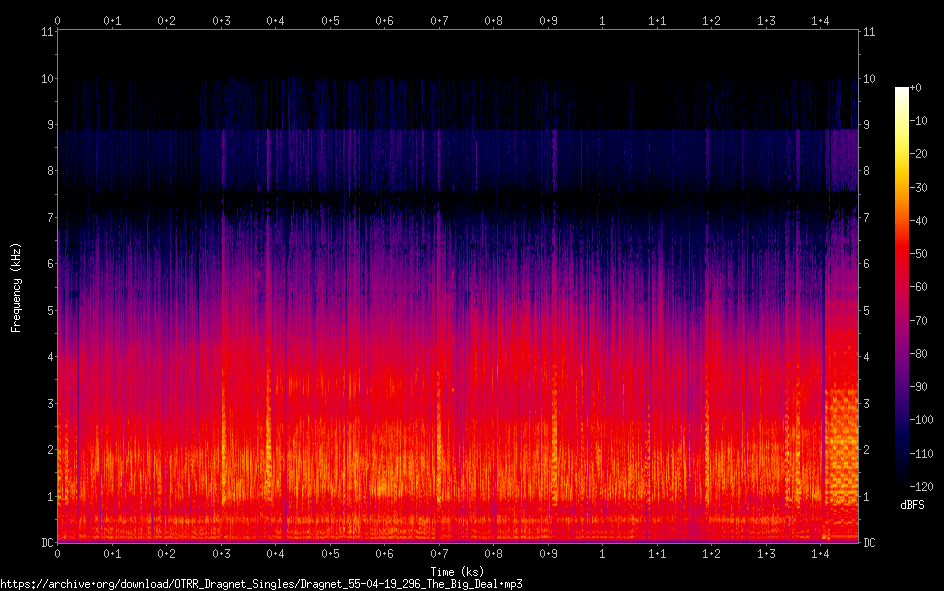Click the 'dBFS' label under the color bar
This screenshot has height=591, width=944.
click(912, 505)
